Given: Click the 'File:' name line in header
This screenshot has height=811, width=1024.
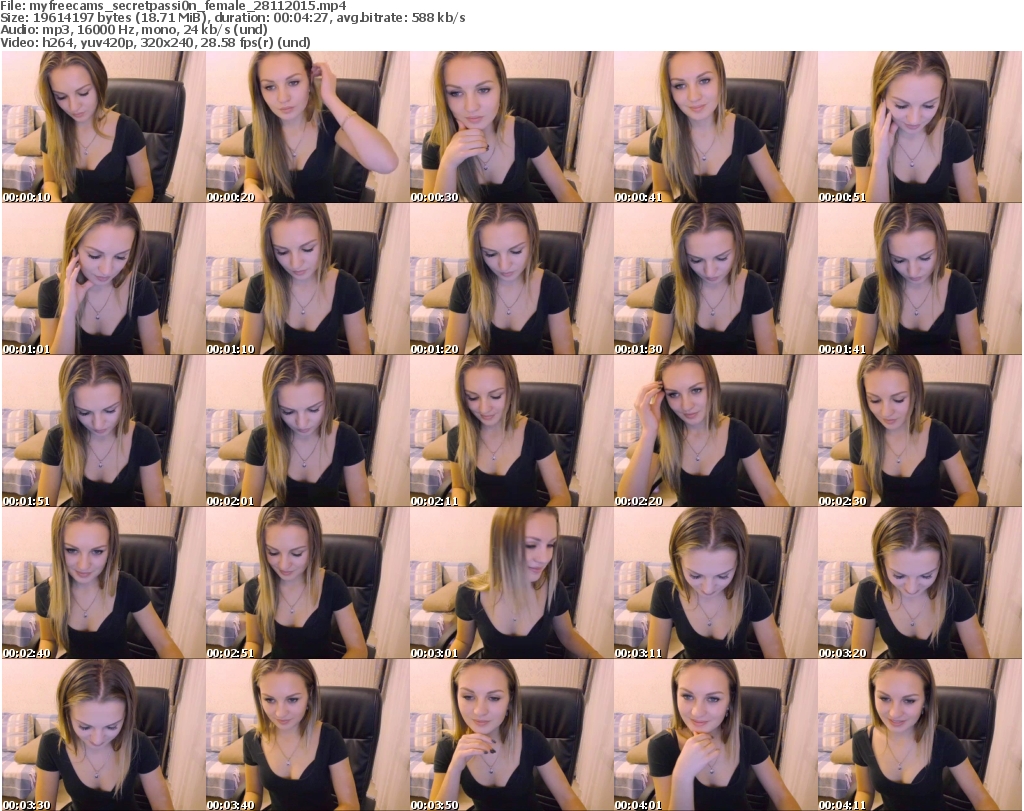Looking at the screenshot, I should pyautogui.click(x=173, y=6).
